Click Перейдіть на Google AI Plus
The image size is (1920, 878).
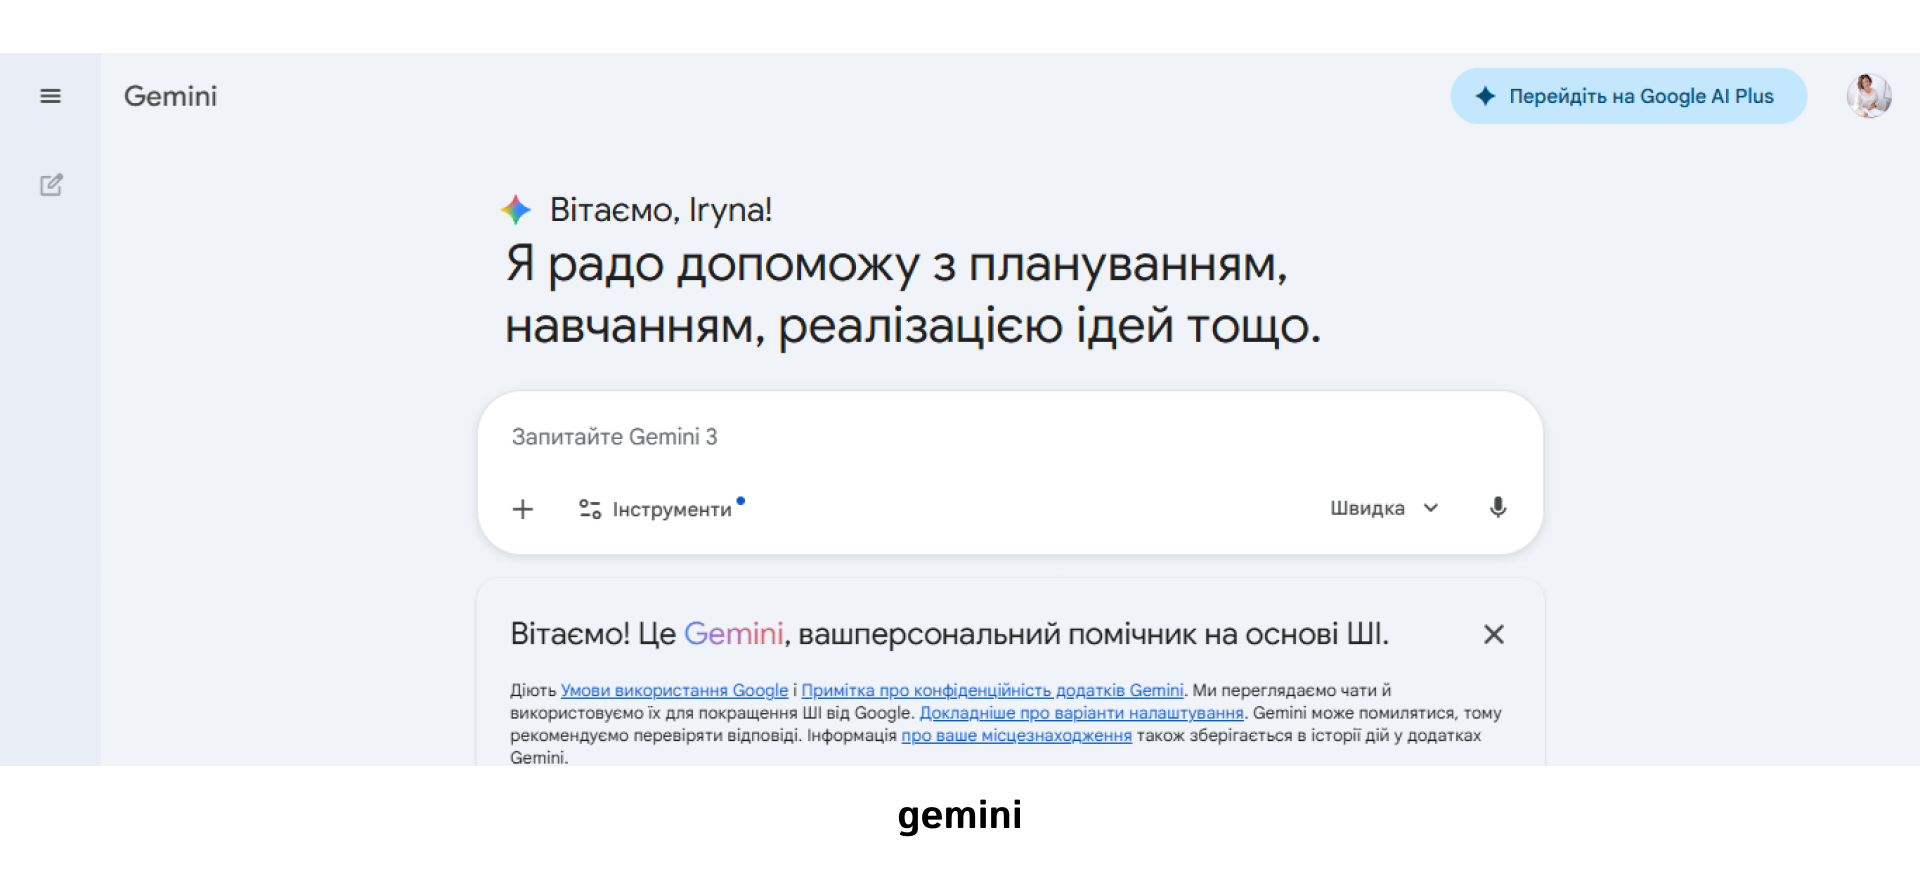click(1627, 95)
